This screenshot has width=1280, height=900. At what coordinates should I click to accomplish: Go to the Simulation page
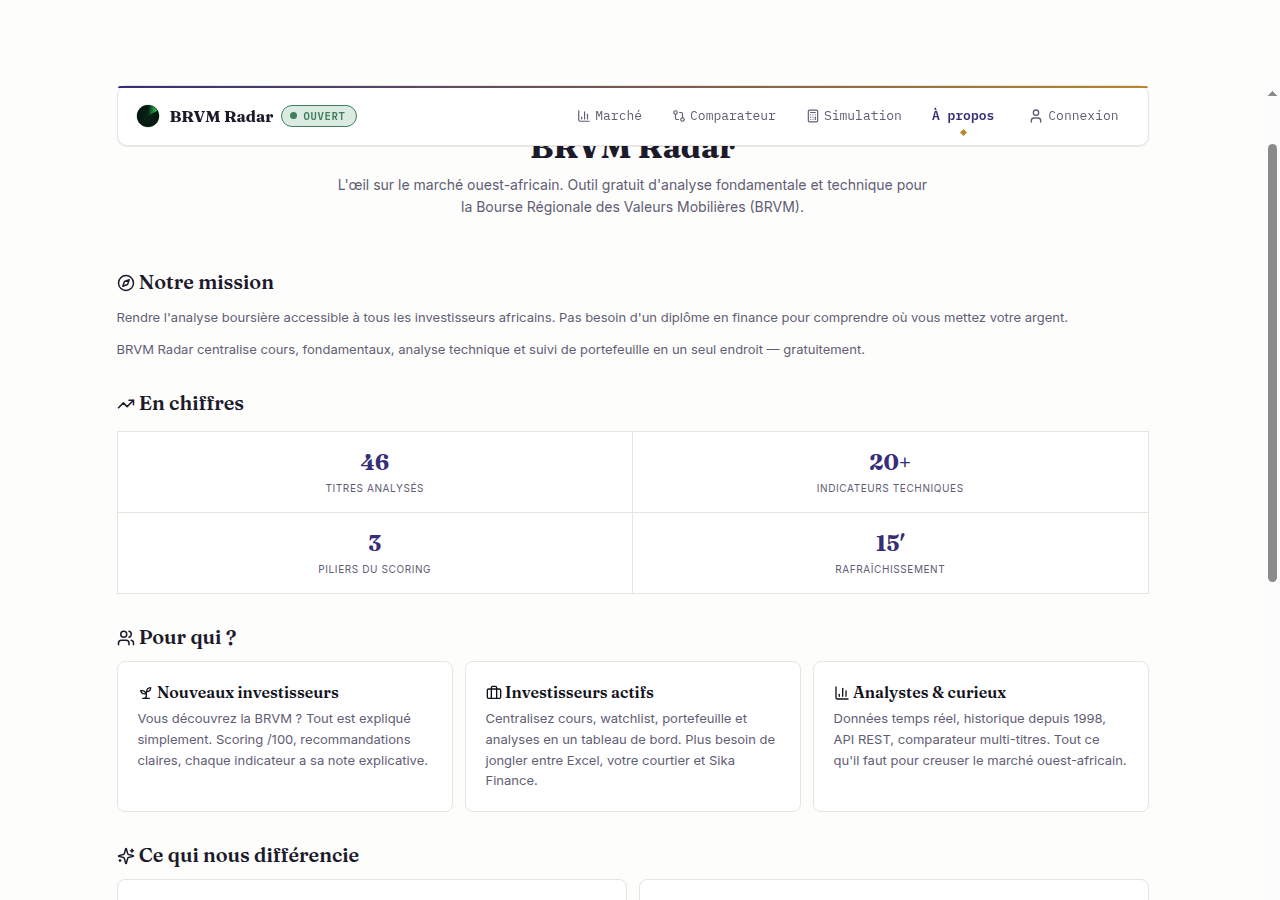pos(854,116)
